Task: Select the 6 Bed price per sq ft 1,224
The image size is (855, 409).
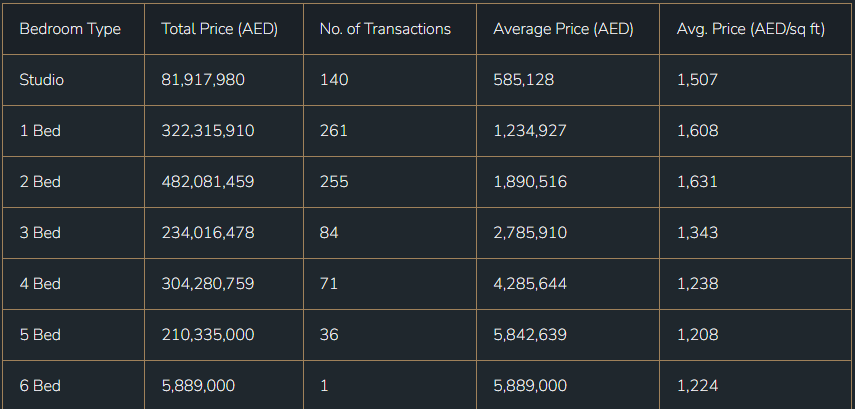Action: (697, 386)
